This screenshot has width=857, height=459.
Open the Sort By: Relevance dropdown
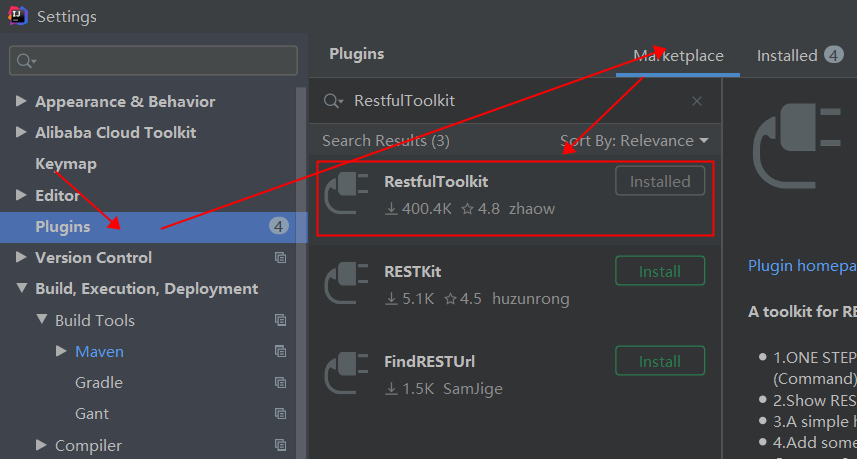click(x=634, y=141)
